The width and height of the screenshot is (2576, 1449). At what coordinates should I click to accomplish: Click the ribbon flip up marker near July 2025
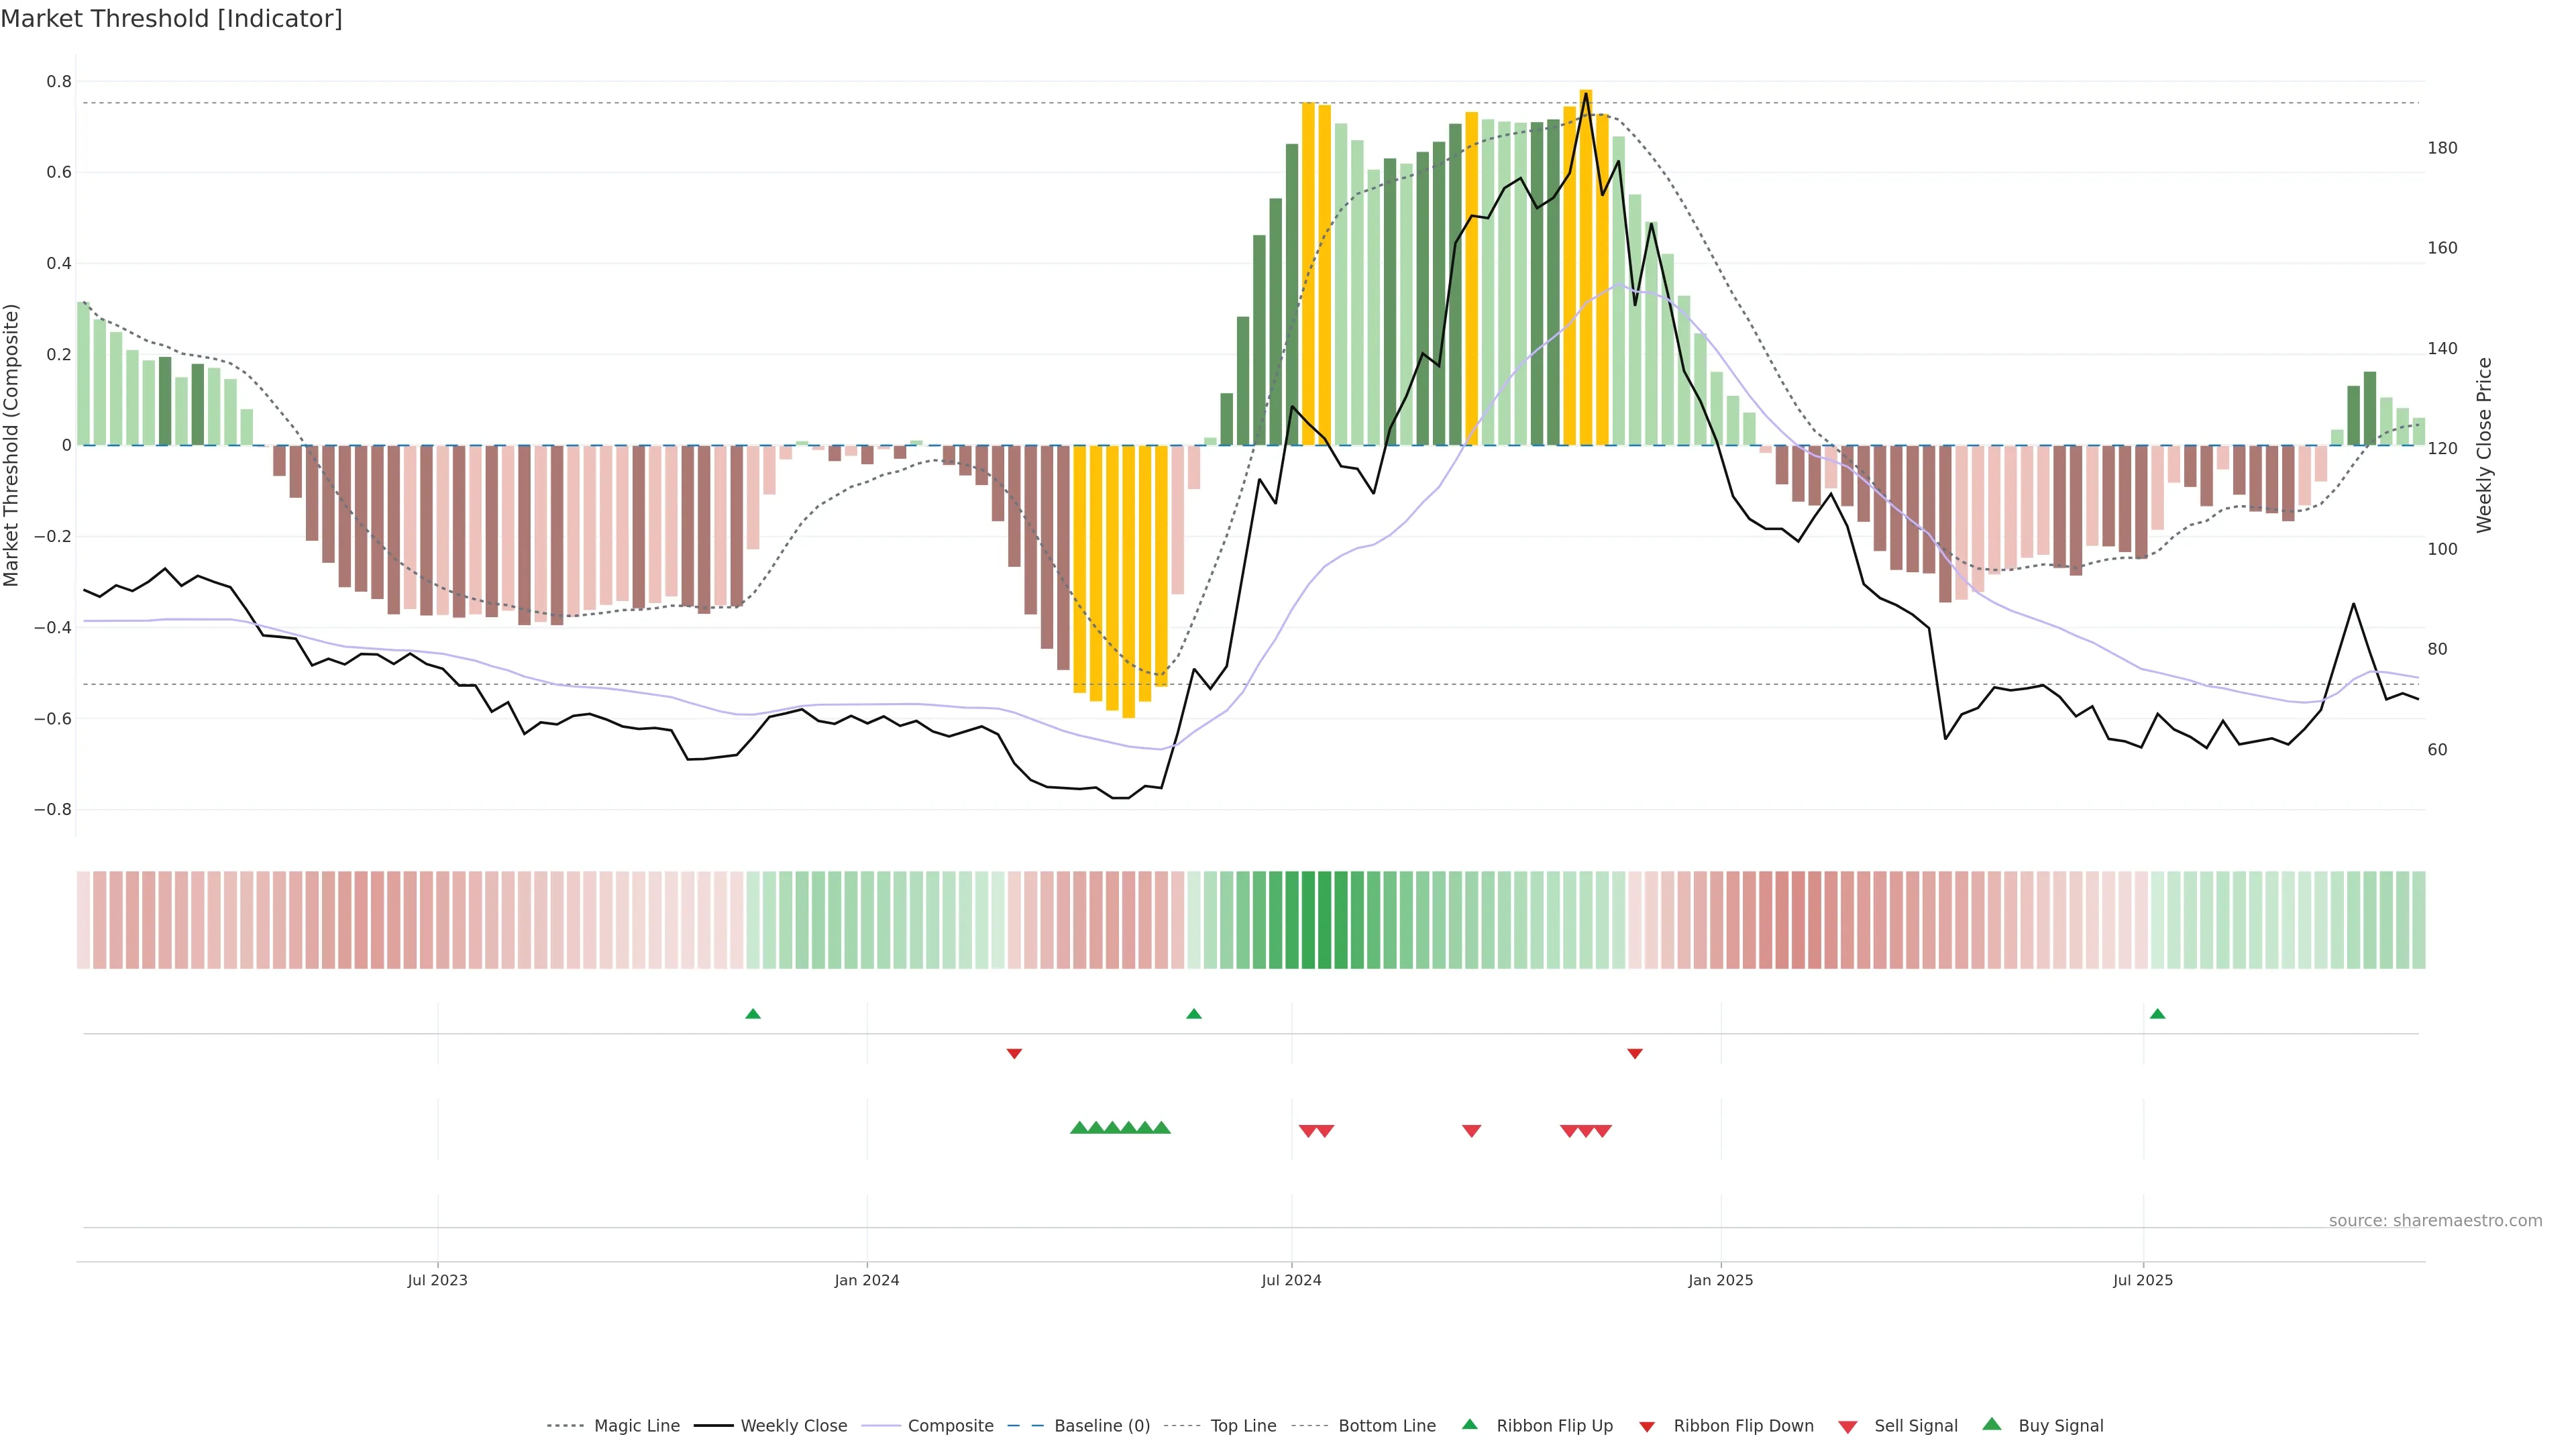tap(2157, 1014)
